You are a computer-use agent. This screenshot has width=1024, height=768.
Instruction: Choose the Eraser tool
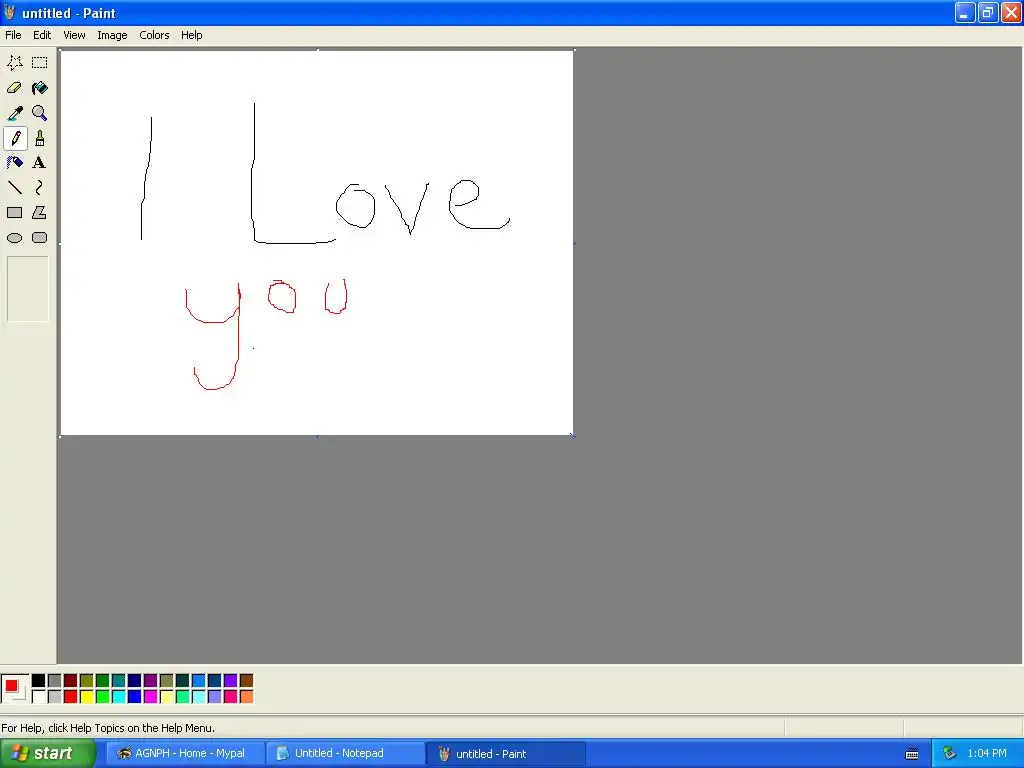click(x=14, y=88)
